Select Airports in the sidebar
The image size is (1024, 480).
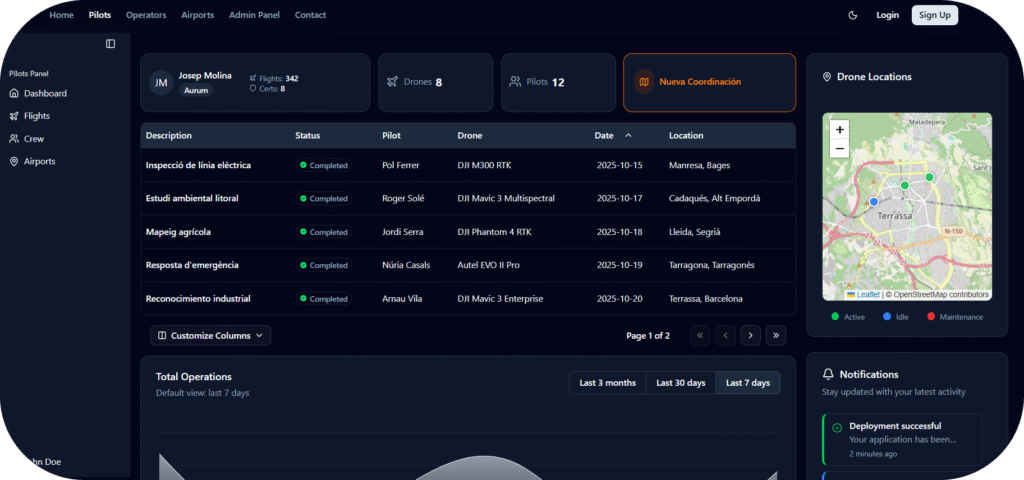pyautogui.click(x=39, y=161)
